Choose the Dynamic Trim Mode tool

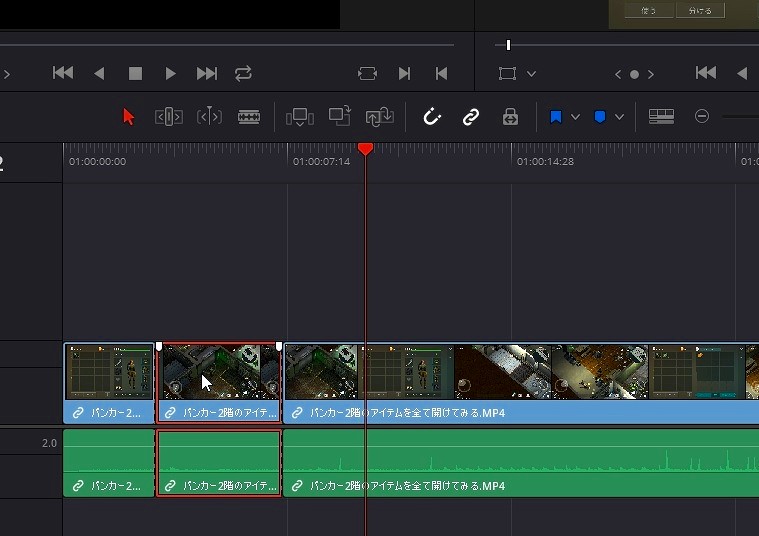click(209, 117)
